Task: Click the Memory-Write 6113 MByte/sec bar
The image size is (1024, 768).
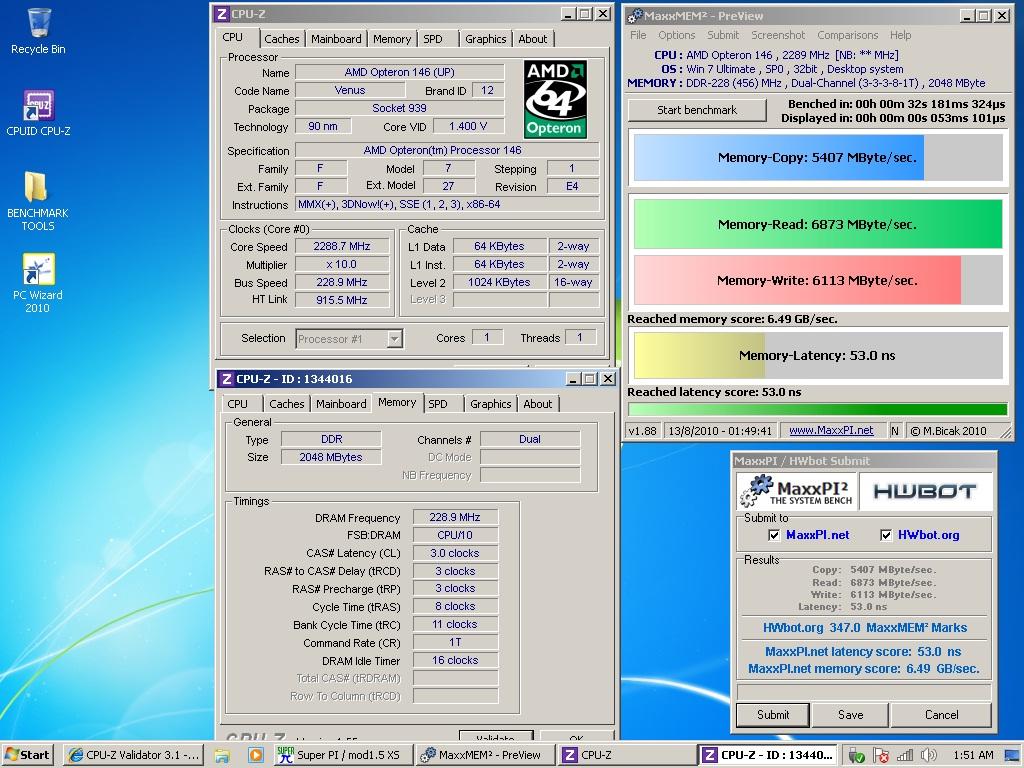Action: [818, 281]
